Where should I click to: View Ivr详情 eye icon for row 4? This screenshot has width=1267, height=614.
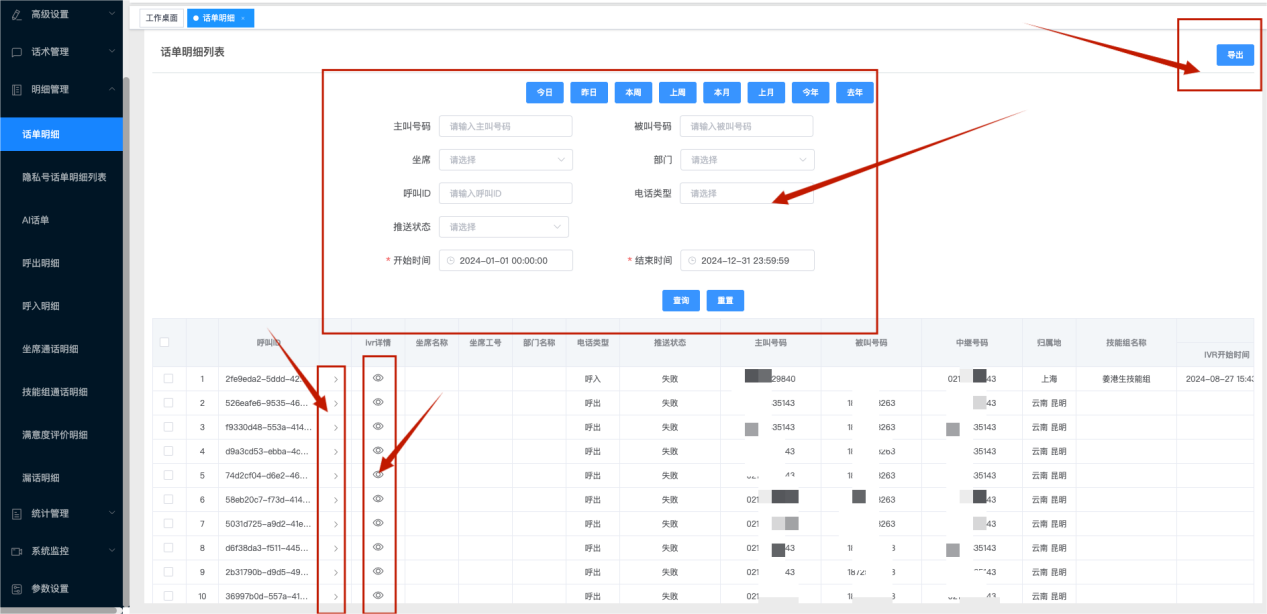(378, 451)
